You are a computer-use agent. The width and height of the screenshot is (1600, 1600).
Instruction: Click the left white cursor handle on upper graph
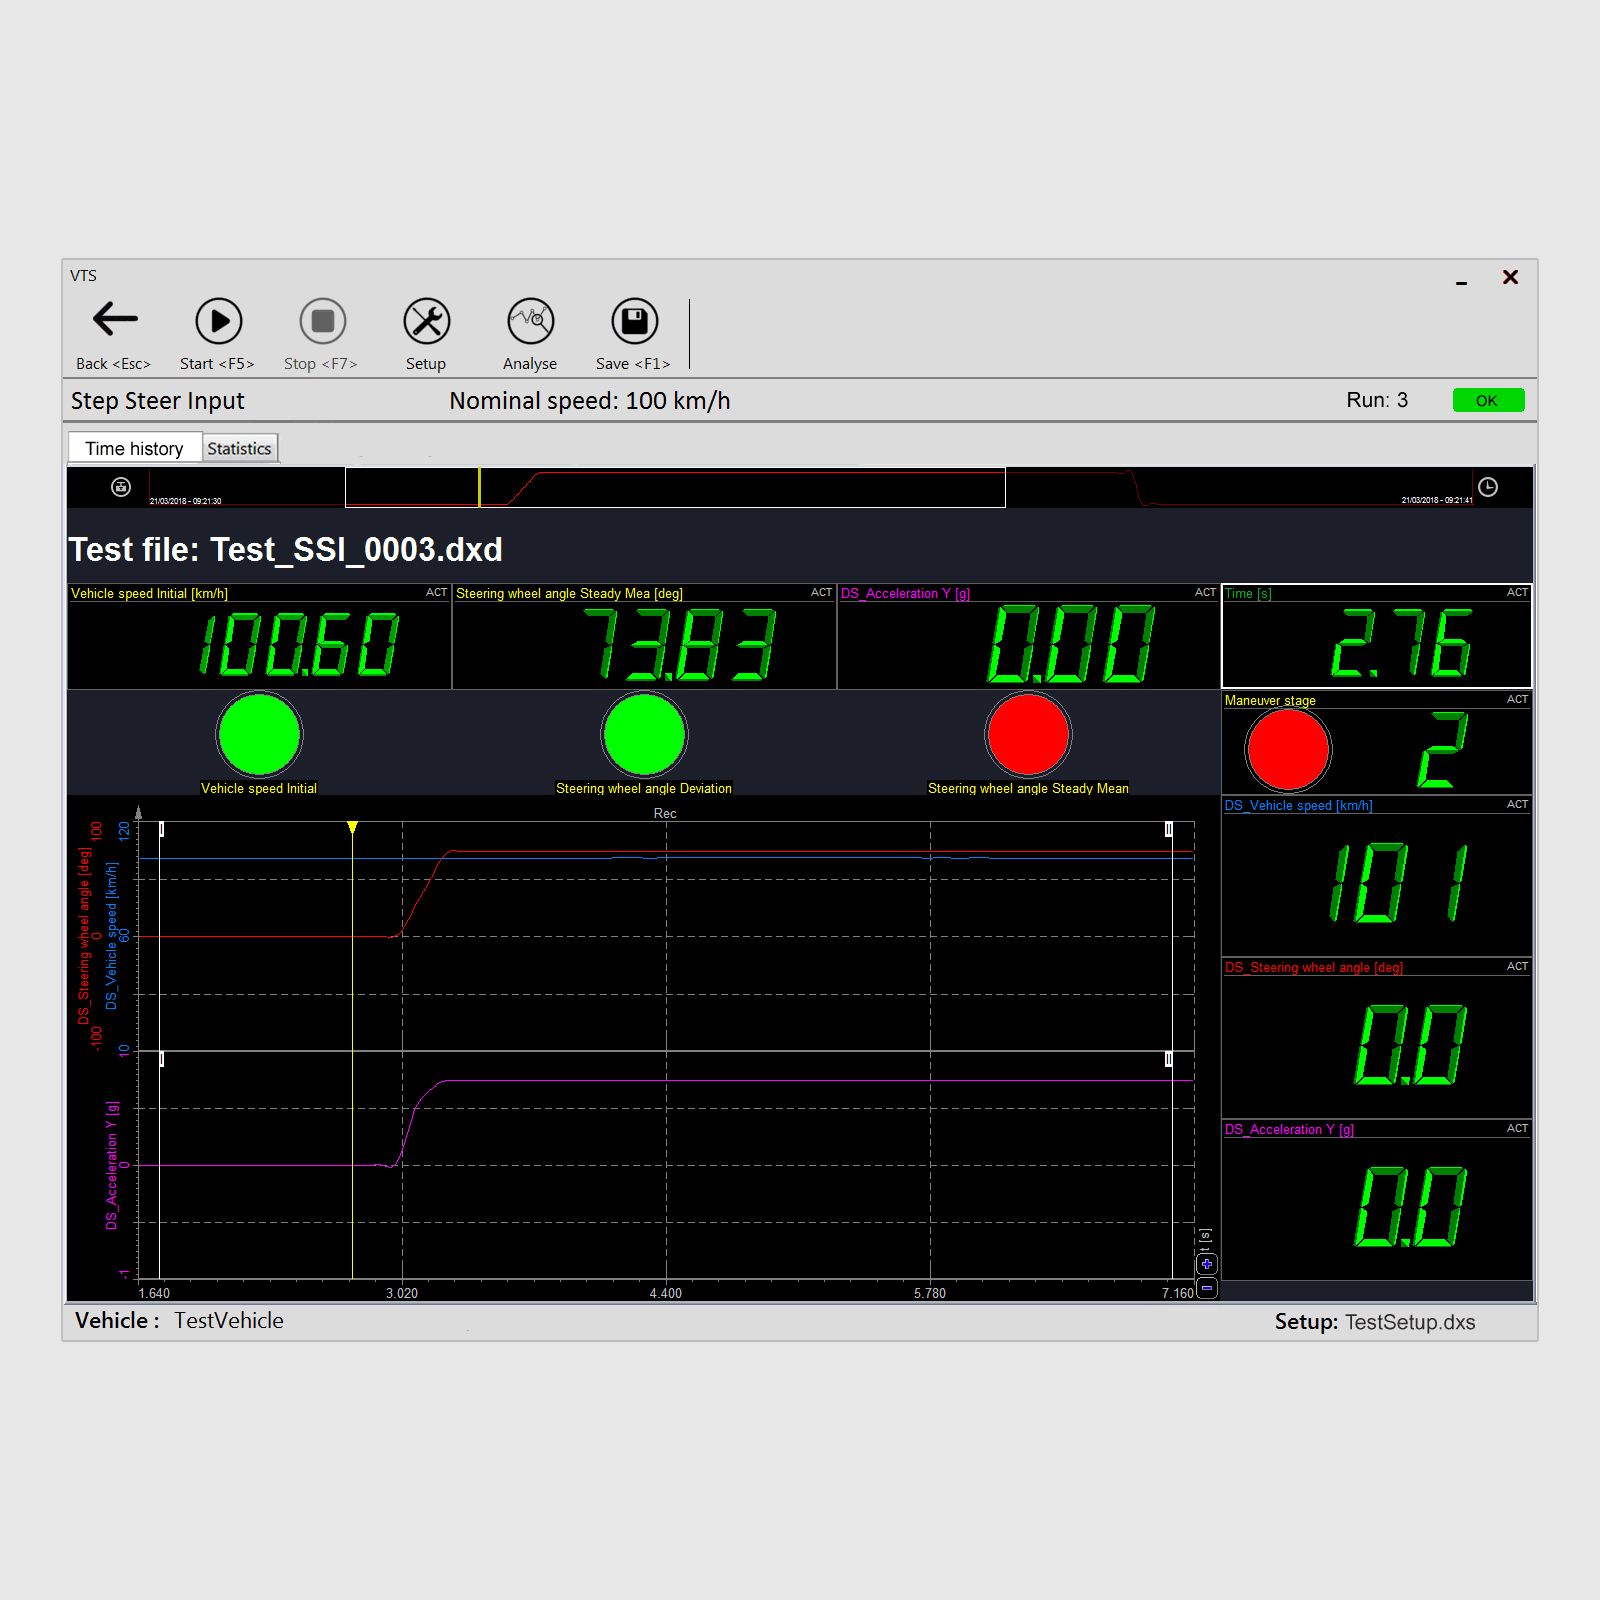coord(161,829)
